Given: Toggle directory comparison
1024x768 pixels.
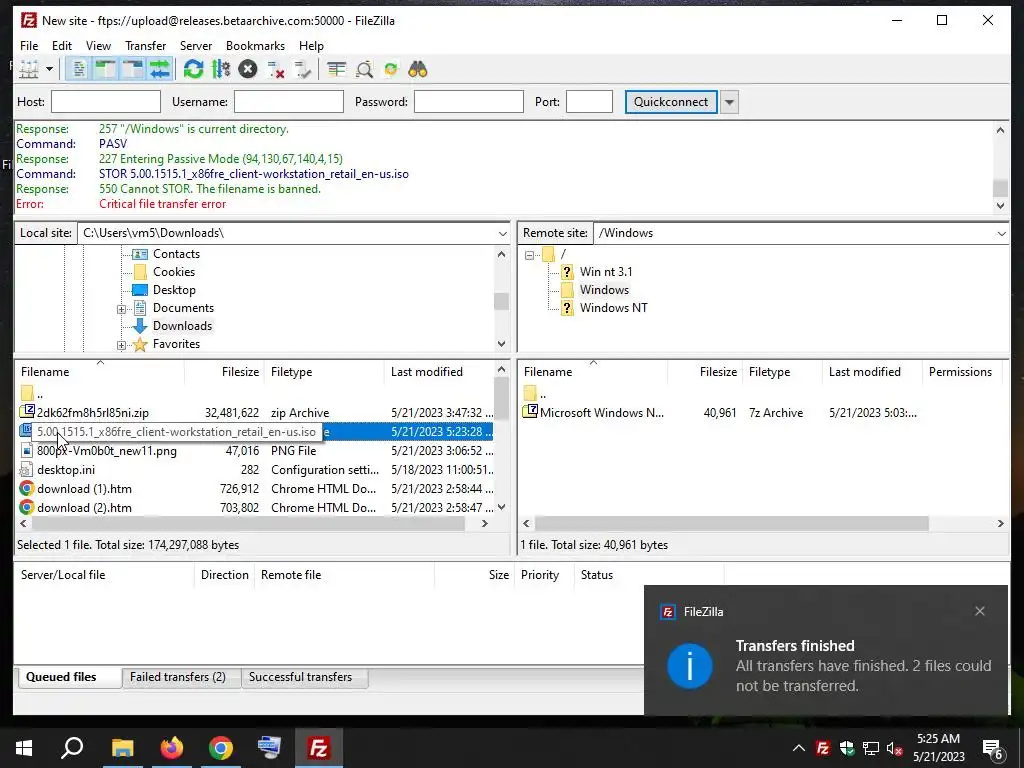Looking at the screenshot, I should pyautogui.click(x=364, y=69).
